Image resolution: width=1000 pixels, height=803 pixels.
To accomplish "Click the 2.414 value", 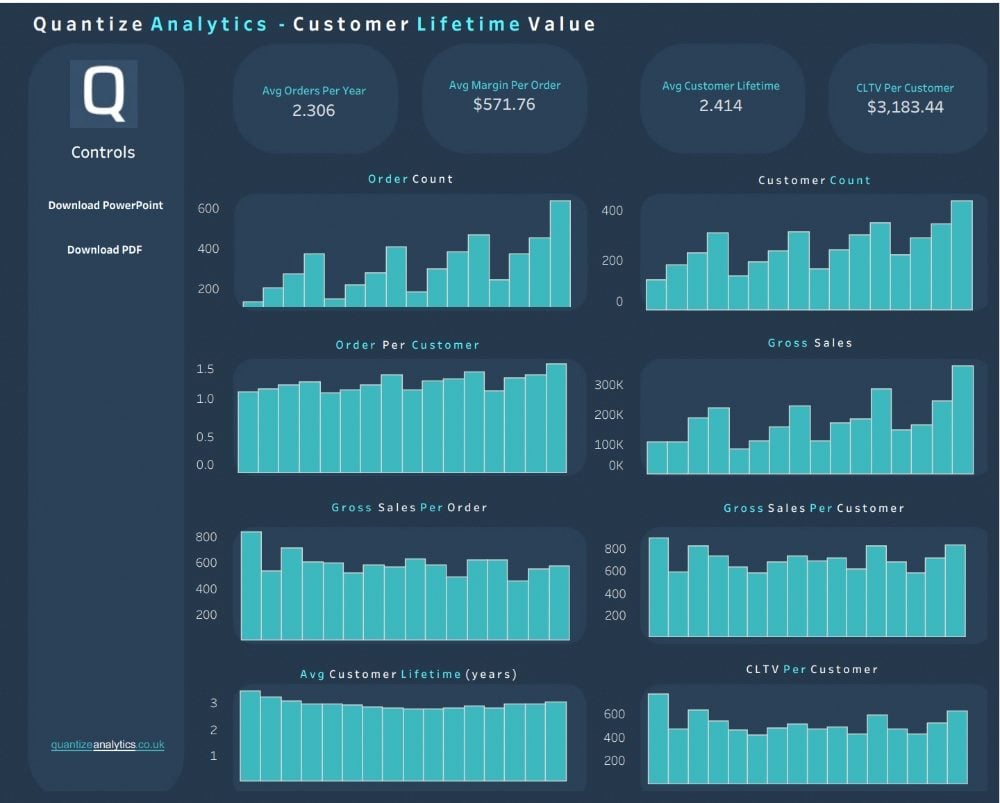I will click(721, 105).
